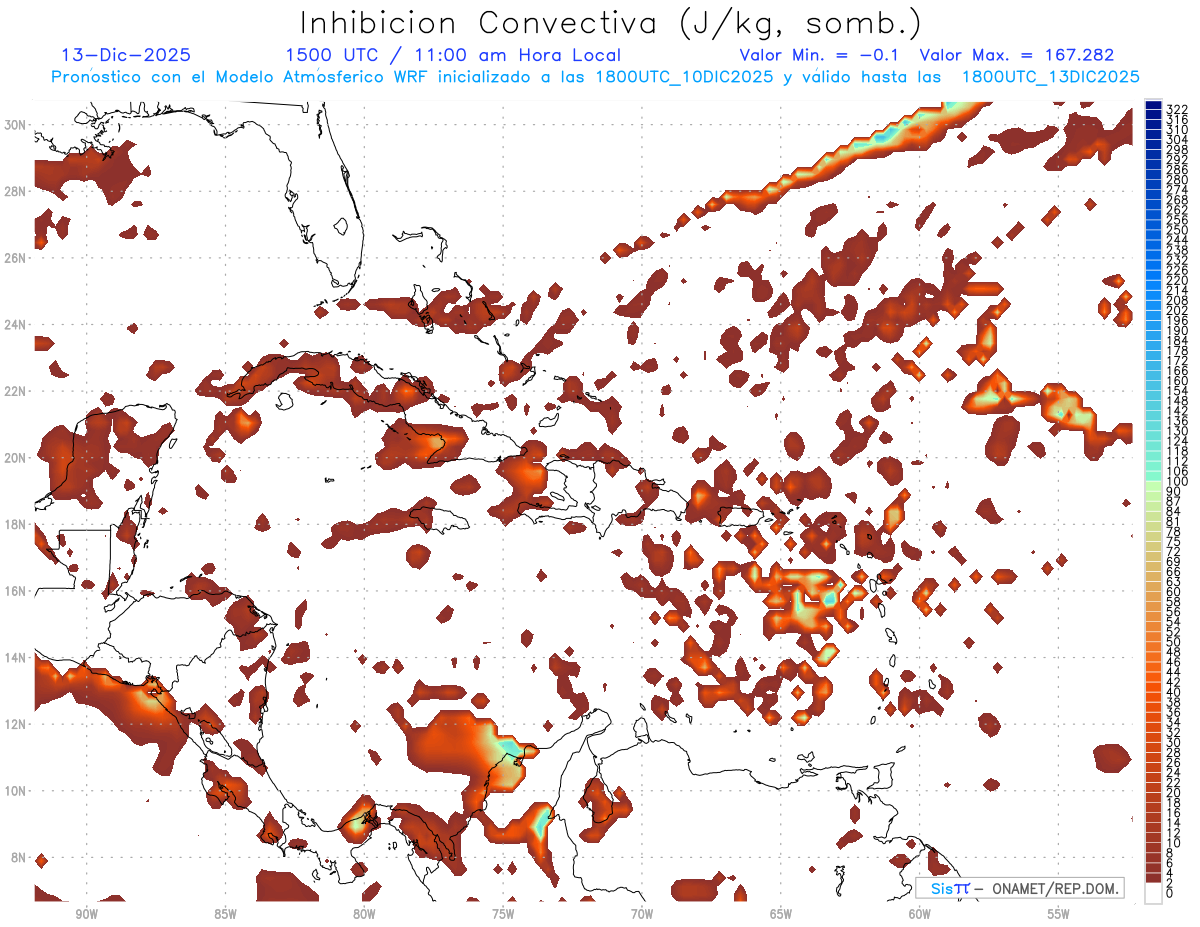Click the 65W longitude label
Image resolution: width=1200 pixels, height=927 pixels.
coord(781,914)
